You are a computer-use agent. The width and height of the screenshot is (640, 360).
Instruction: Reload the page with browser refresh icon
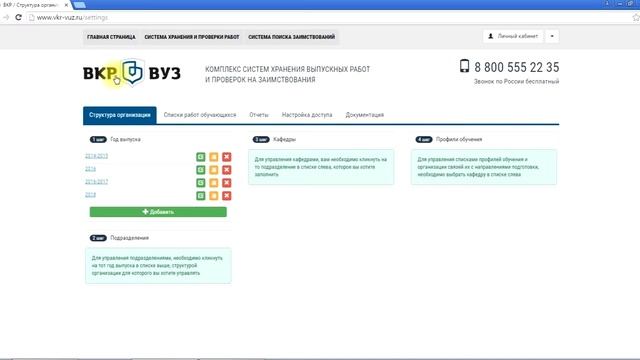click(x=18, y=18)
